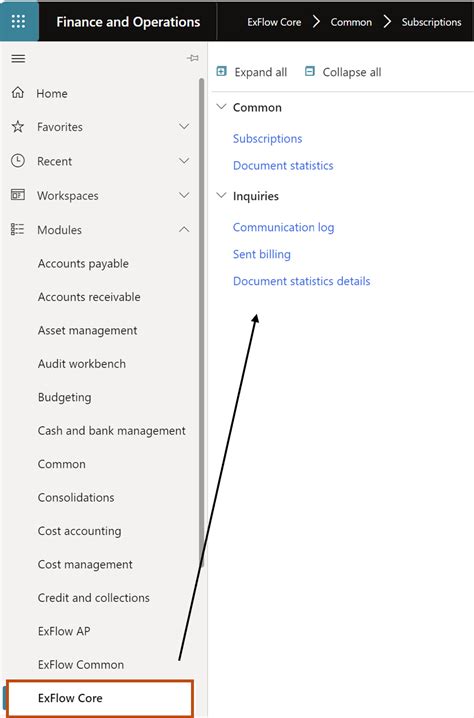
Task: Click the Home house icon
Action: 18,92
